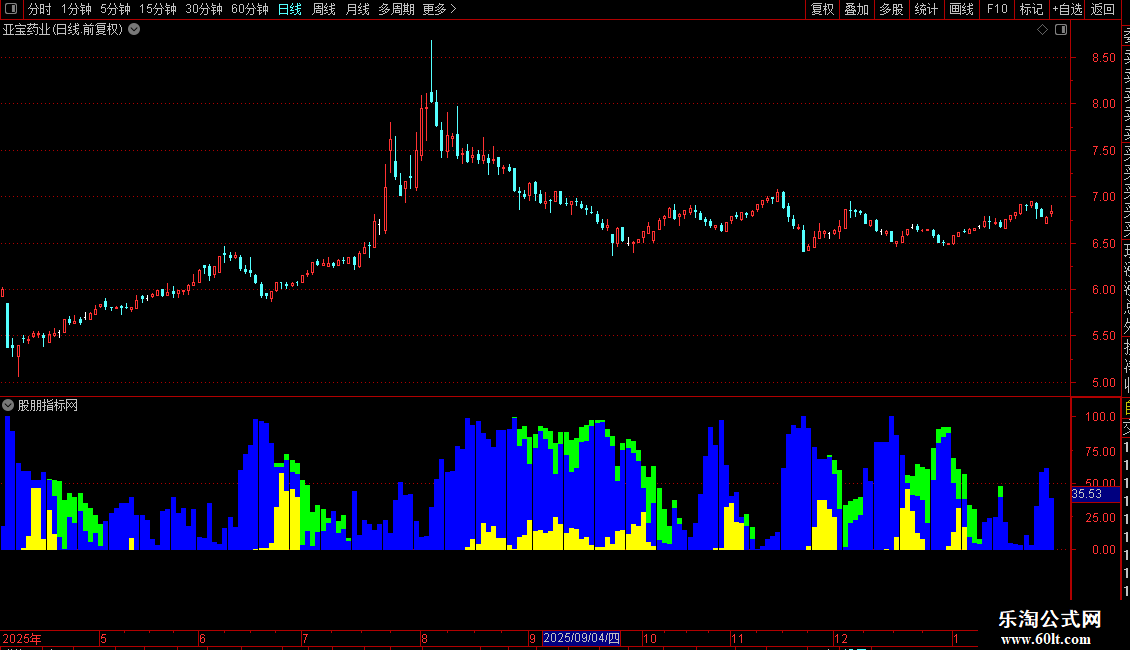Click the 8.00 price axis label

coord(1103,104)
